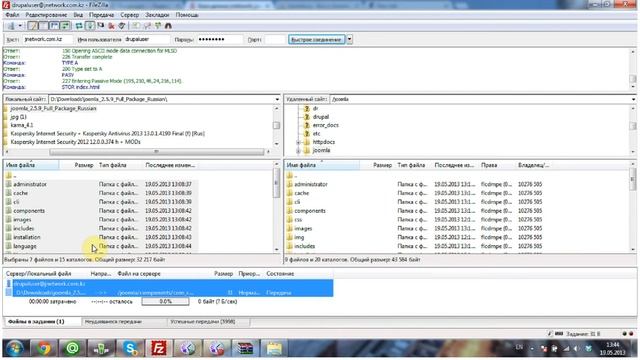
Task: Click the empty port field
Action: point(275,39)
